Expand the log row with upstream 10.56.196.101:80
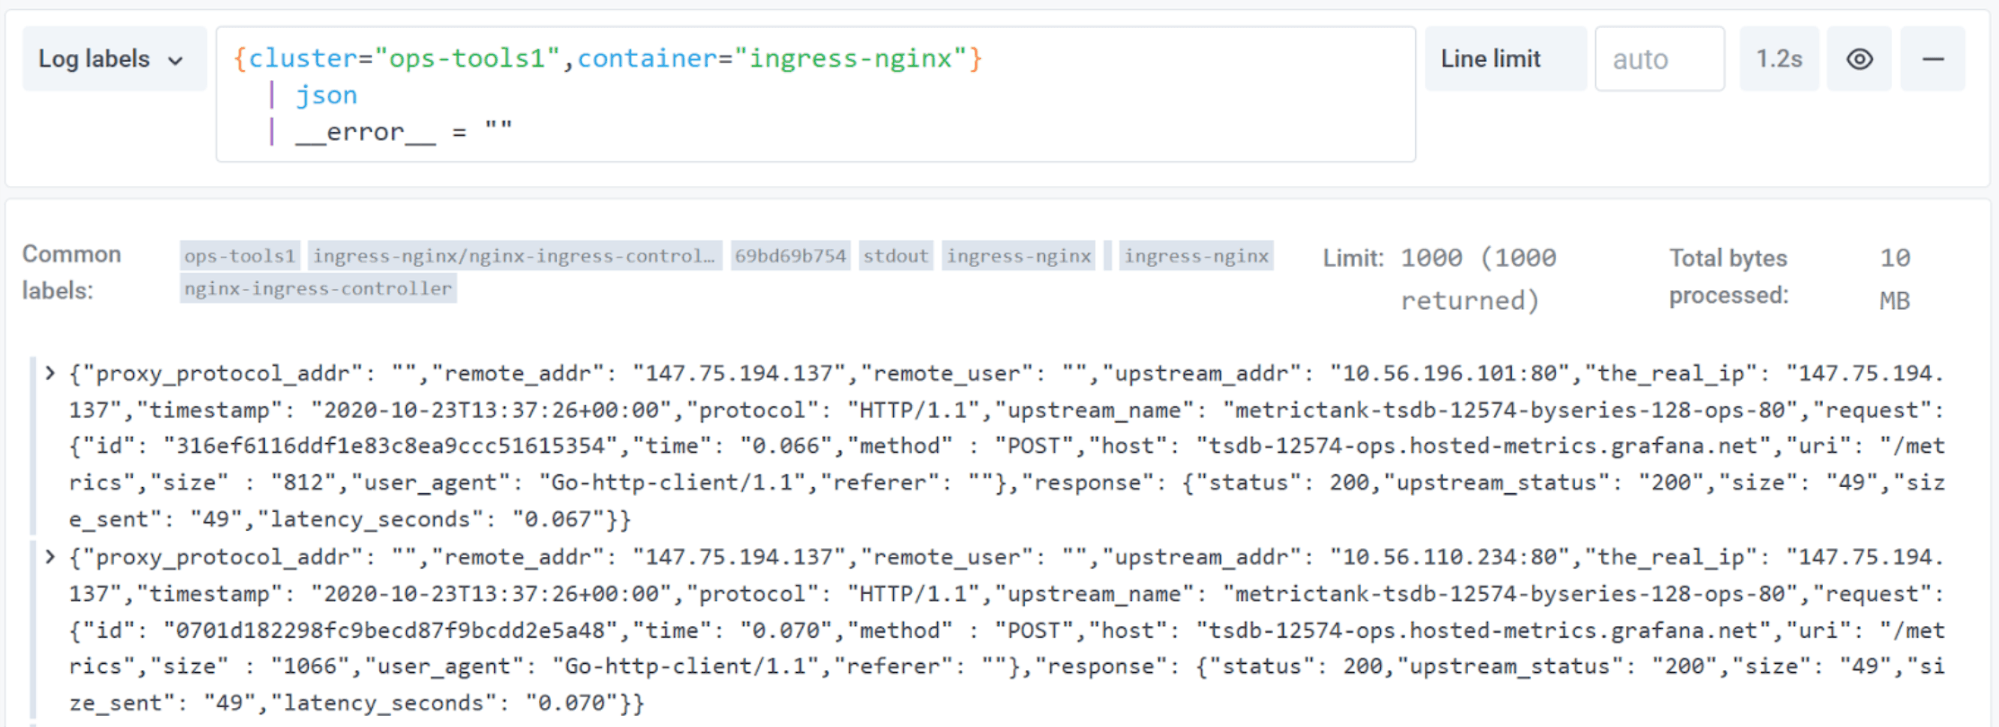 (50, 373)
